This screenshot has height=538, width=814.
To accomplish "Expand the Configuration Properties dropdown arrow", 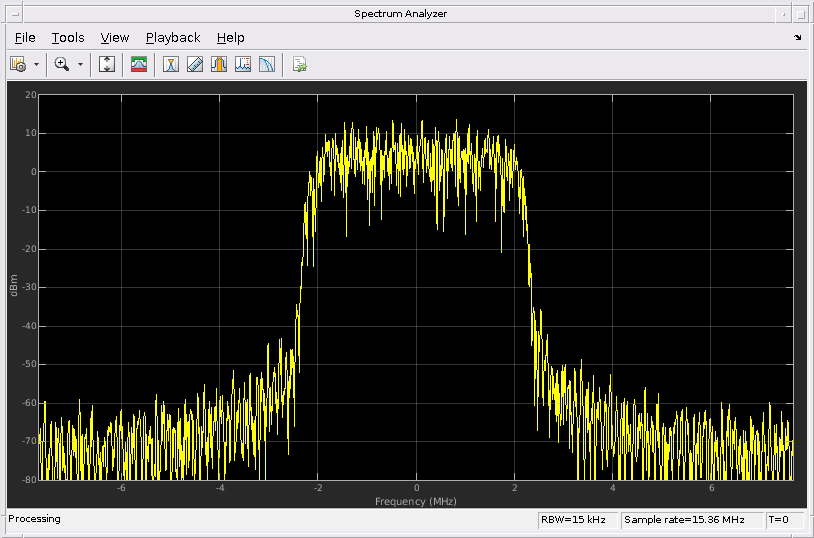I will coord(37,64).
